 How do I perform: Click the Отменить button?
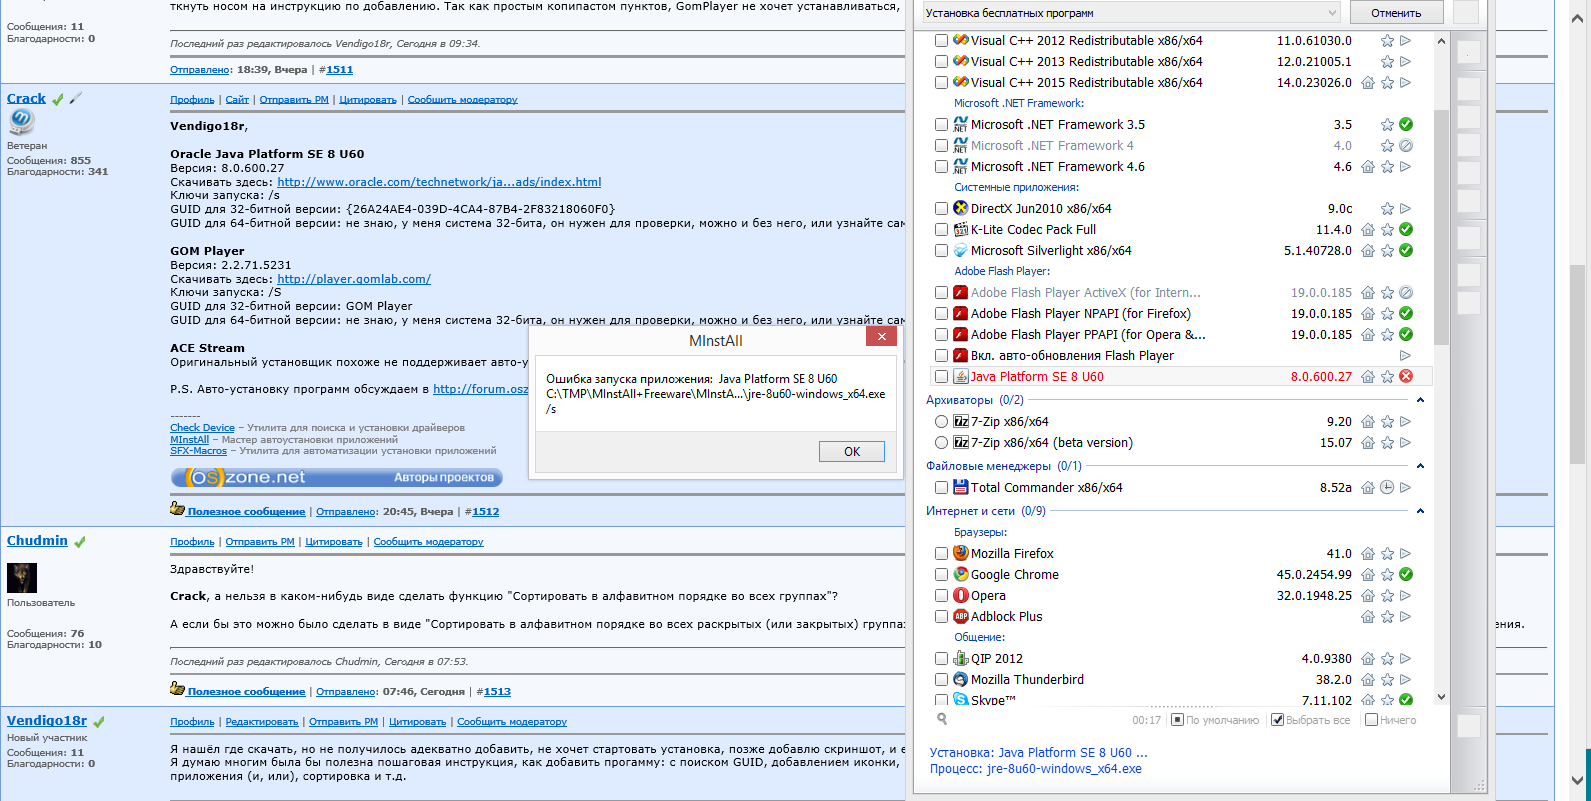click(x=1396, y=13)
